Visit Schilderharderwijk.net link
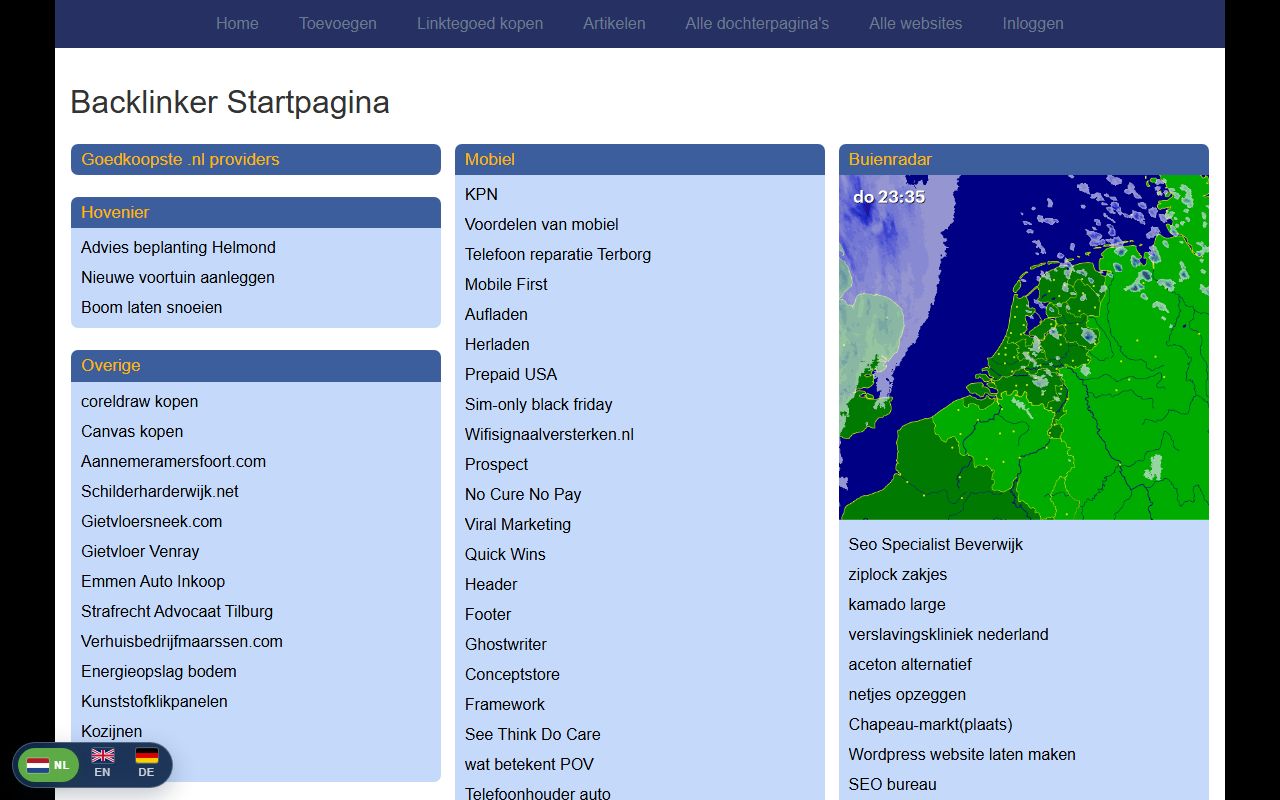Screen dimensions: 1280x800 click(x=160, y=491)
